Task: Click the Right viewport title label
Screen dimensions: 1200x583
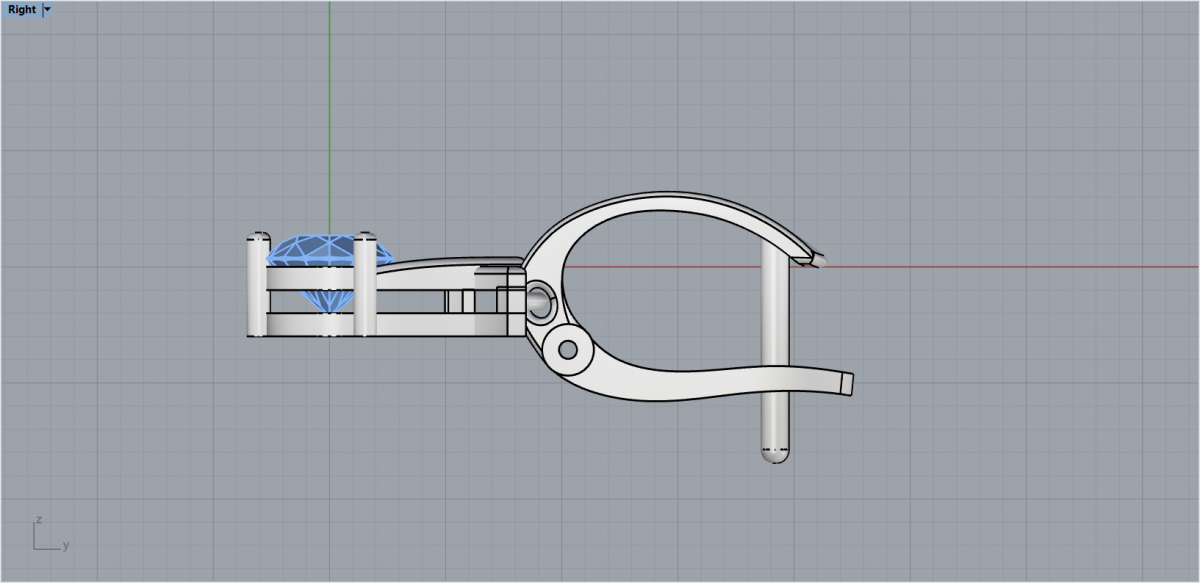Action: point(21,9)
